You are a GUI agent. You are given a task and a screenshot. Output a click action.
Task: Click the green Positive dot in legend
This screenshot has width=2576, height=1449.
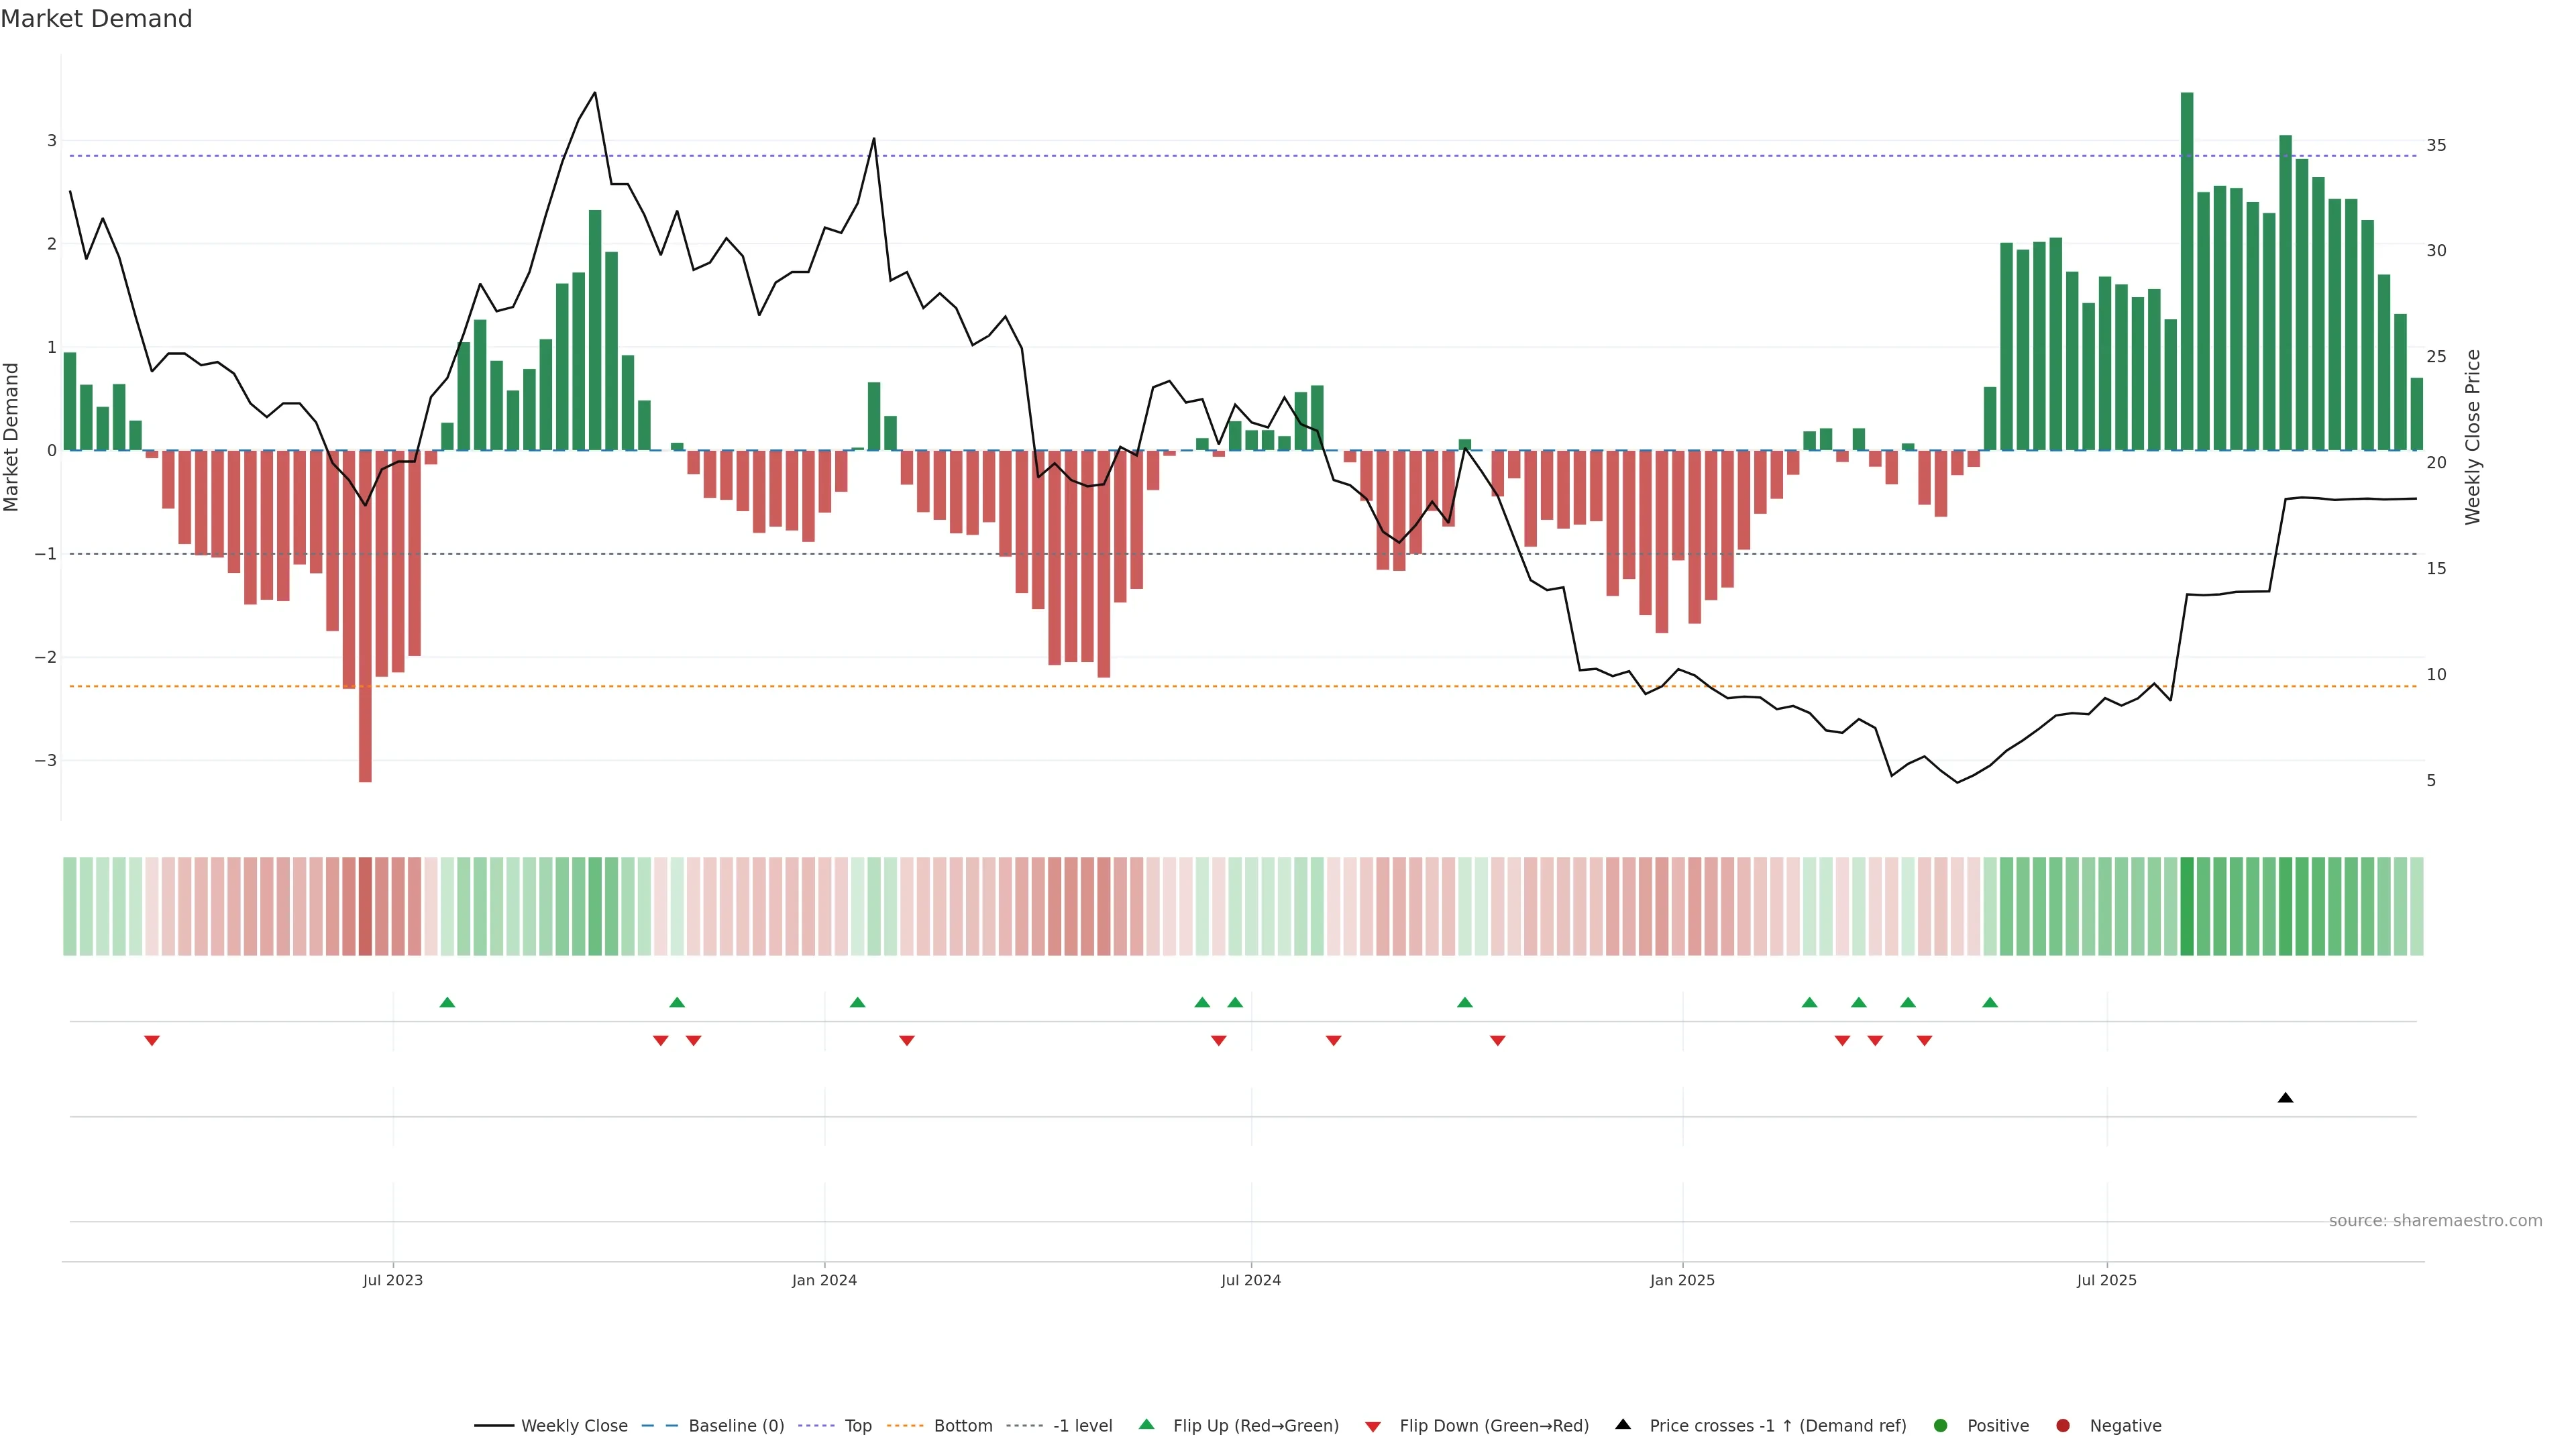point(1941,1426)
